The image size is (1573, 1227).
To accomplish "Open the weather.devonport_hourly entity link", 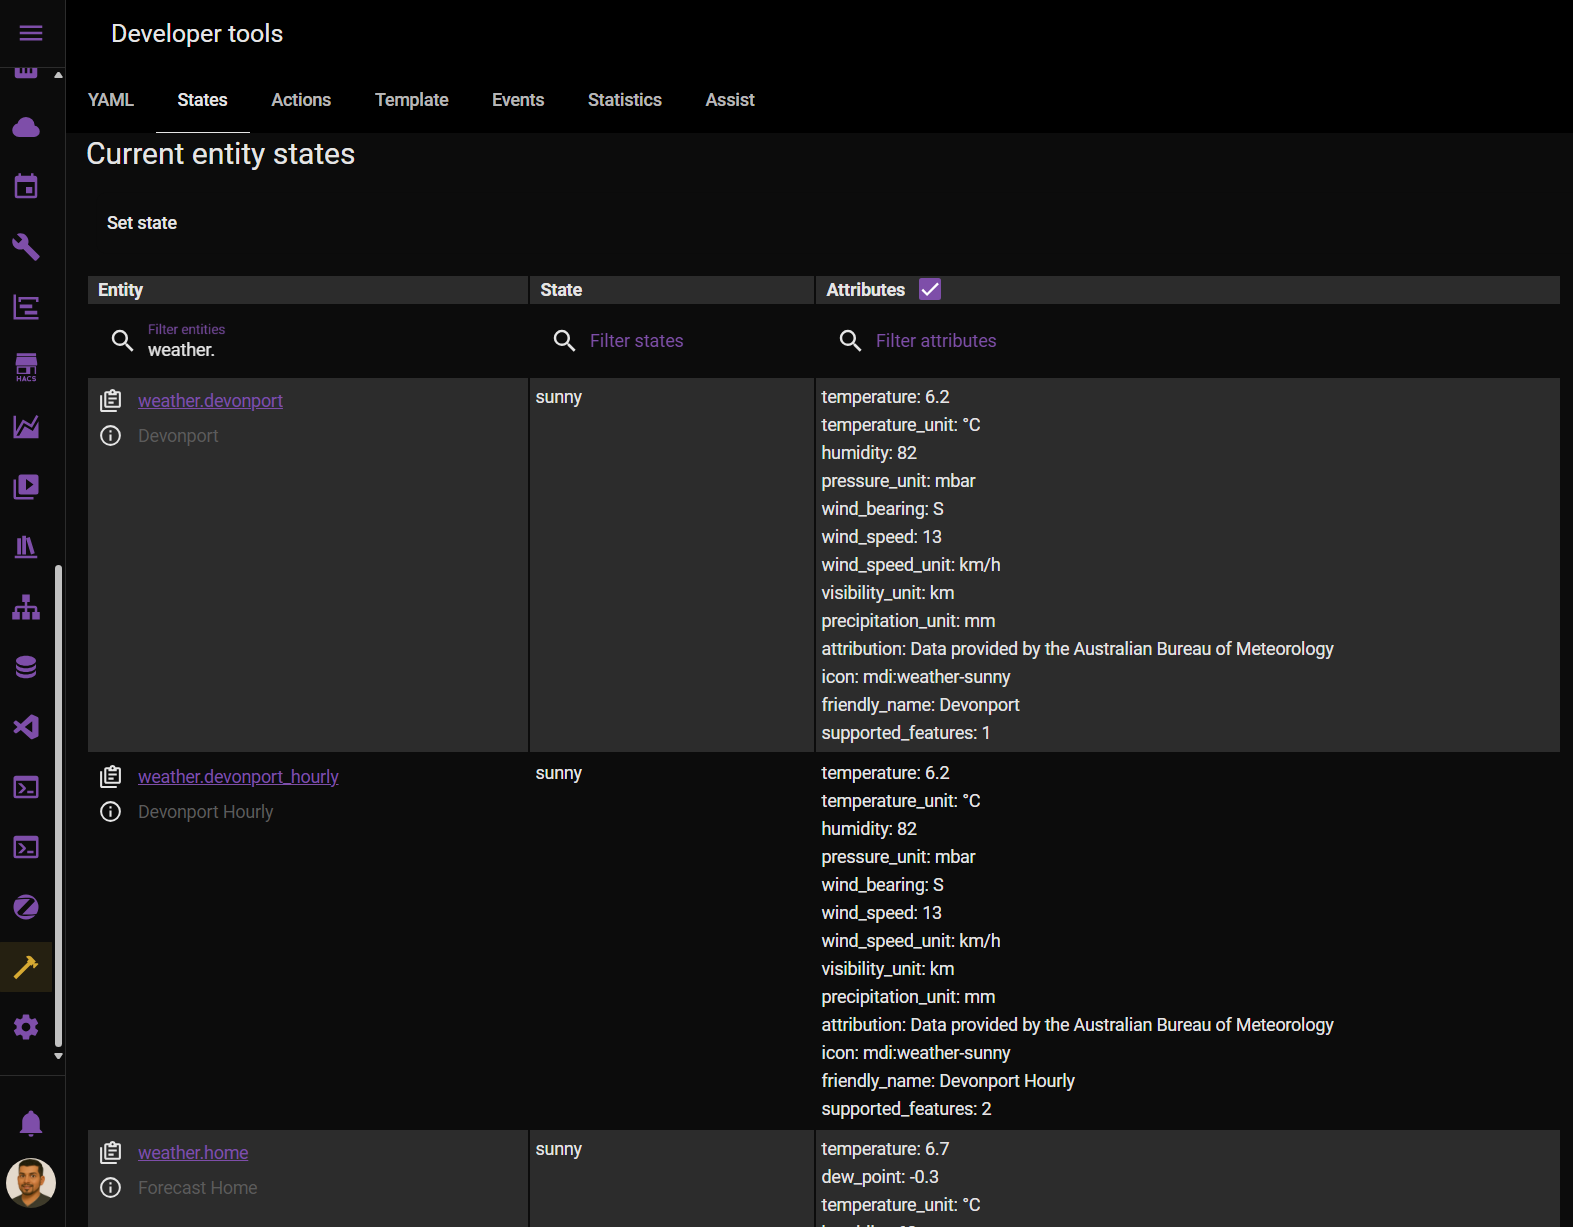I will tap(238, 777).
